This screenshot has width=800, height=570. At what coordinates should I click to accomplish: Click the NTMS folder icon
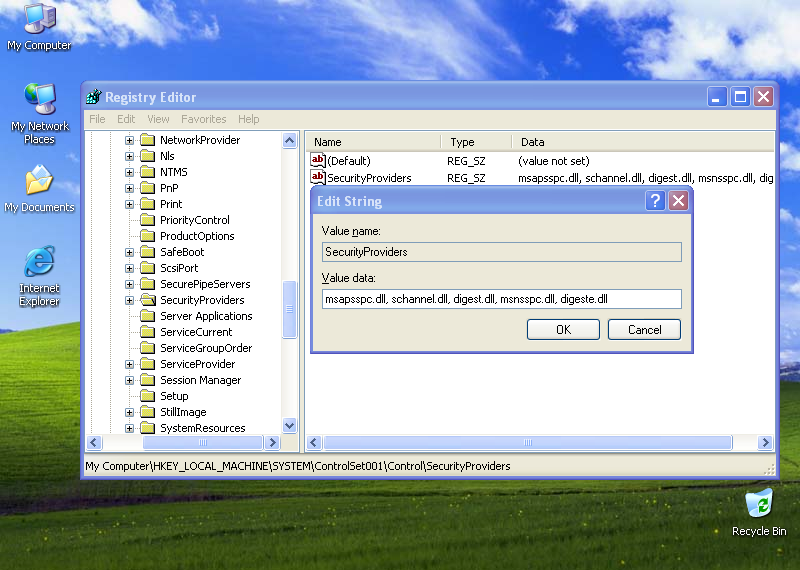147,172
